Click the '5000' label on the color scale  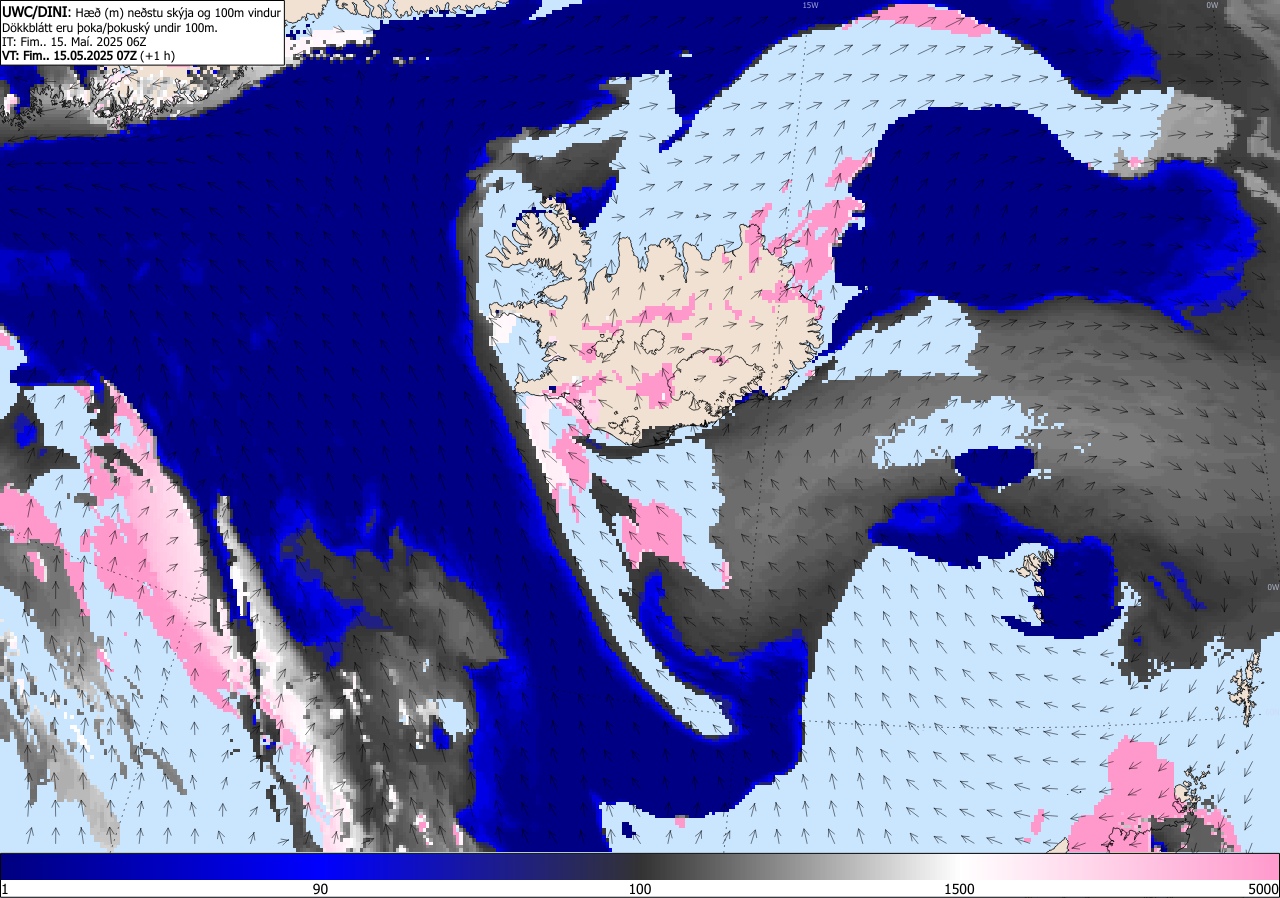coord(1262,889)
